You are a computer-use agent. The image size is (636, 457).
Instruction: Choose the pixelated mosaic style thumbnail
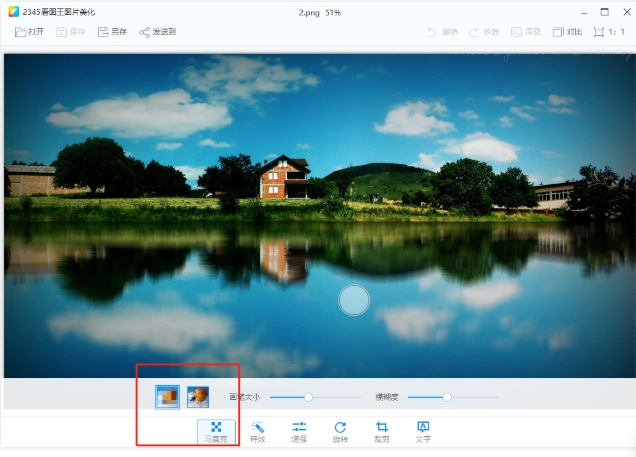point(168,397)
